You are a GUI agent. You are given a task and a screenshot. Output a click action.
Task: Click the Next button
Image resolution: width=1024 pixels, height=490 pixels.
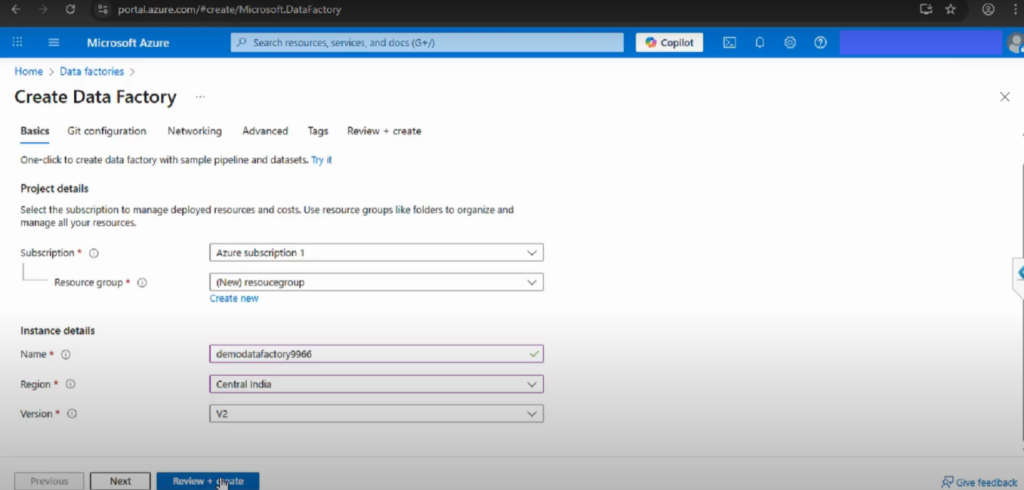tap(120, 481)
